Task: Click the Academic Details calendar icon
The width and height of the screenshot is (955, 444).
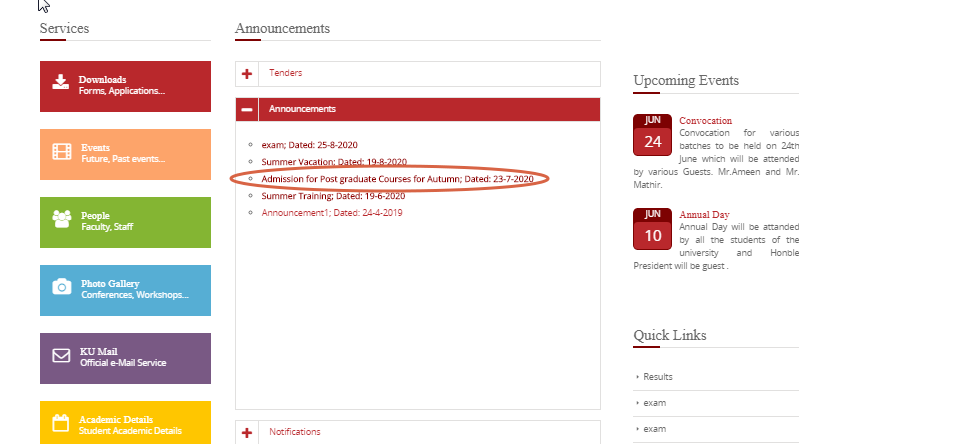Action: (61, 423)
